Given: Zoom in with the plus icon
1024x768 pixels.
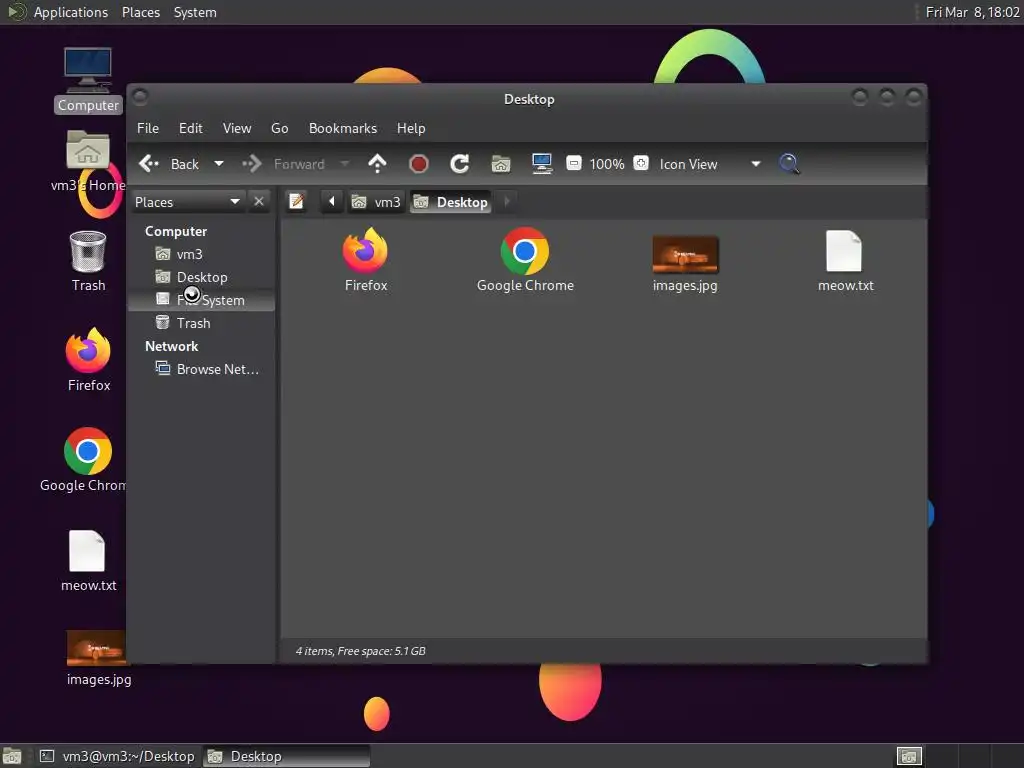Looking at the screenshot, I should [x=641, y=163].
